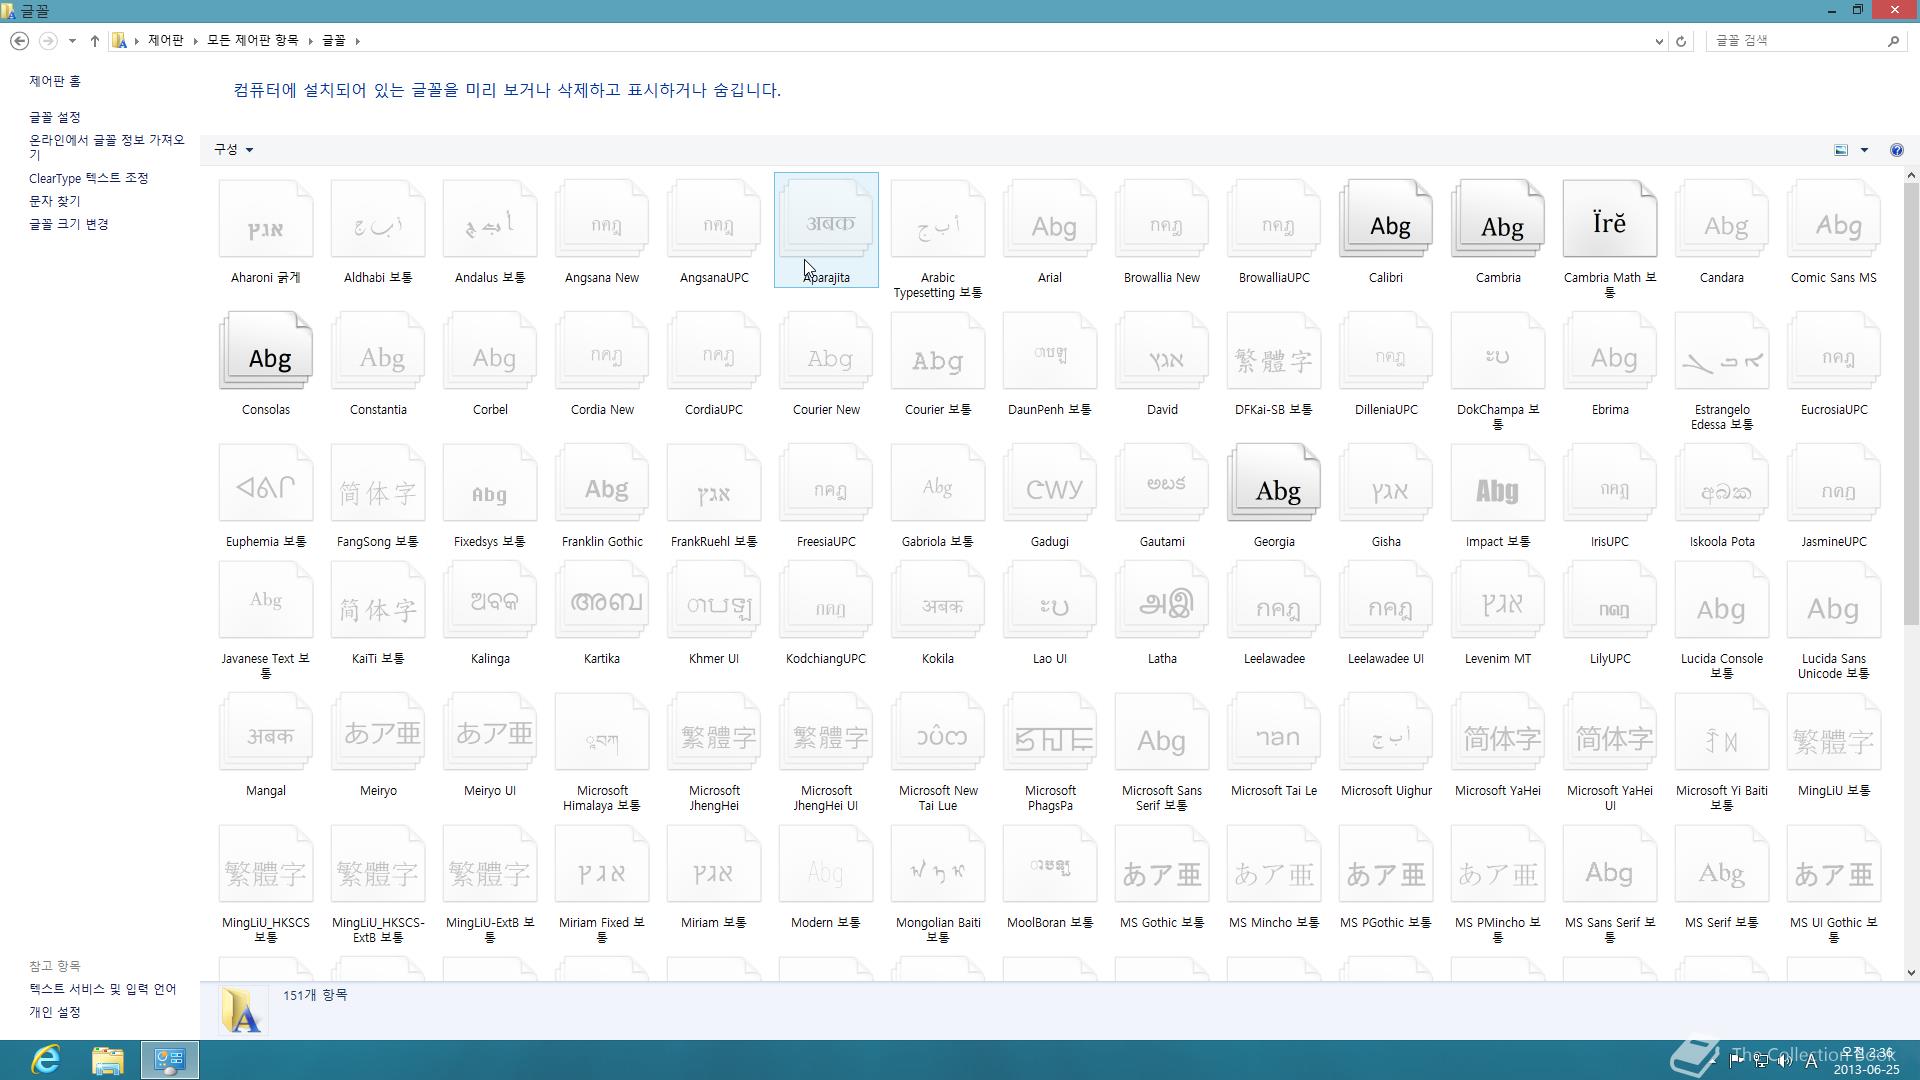
Task: Click the scrollbar down arrow
Action: pos(1911,972)
